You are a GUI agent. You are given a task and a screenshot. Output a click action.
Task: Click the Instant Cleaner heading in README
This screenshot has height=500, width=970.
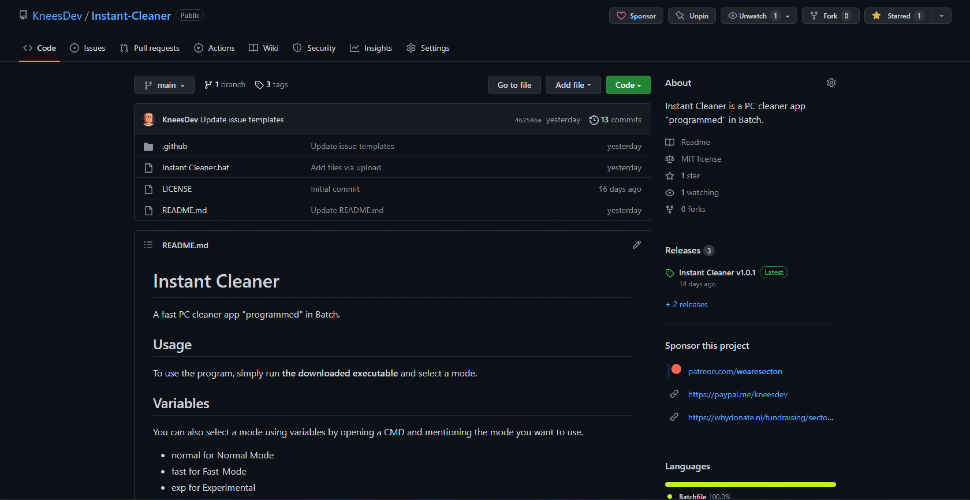coord(216,282)
